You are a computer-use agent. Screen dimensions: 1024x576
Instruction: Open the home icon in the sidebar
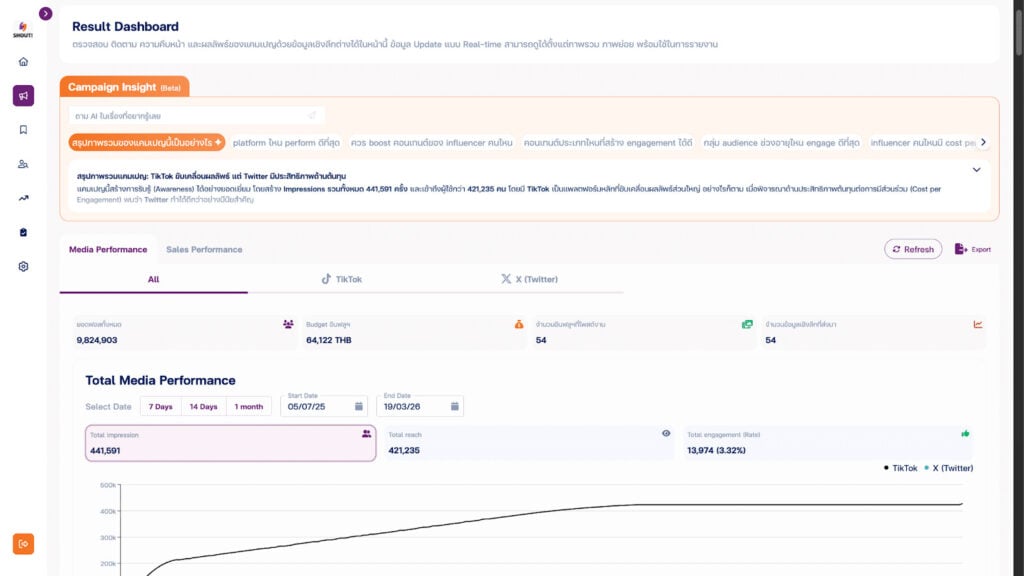tap(24, 61)
